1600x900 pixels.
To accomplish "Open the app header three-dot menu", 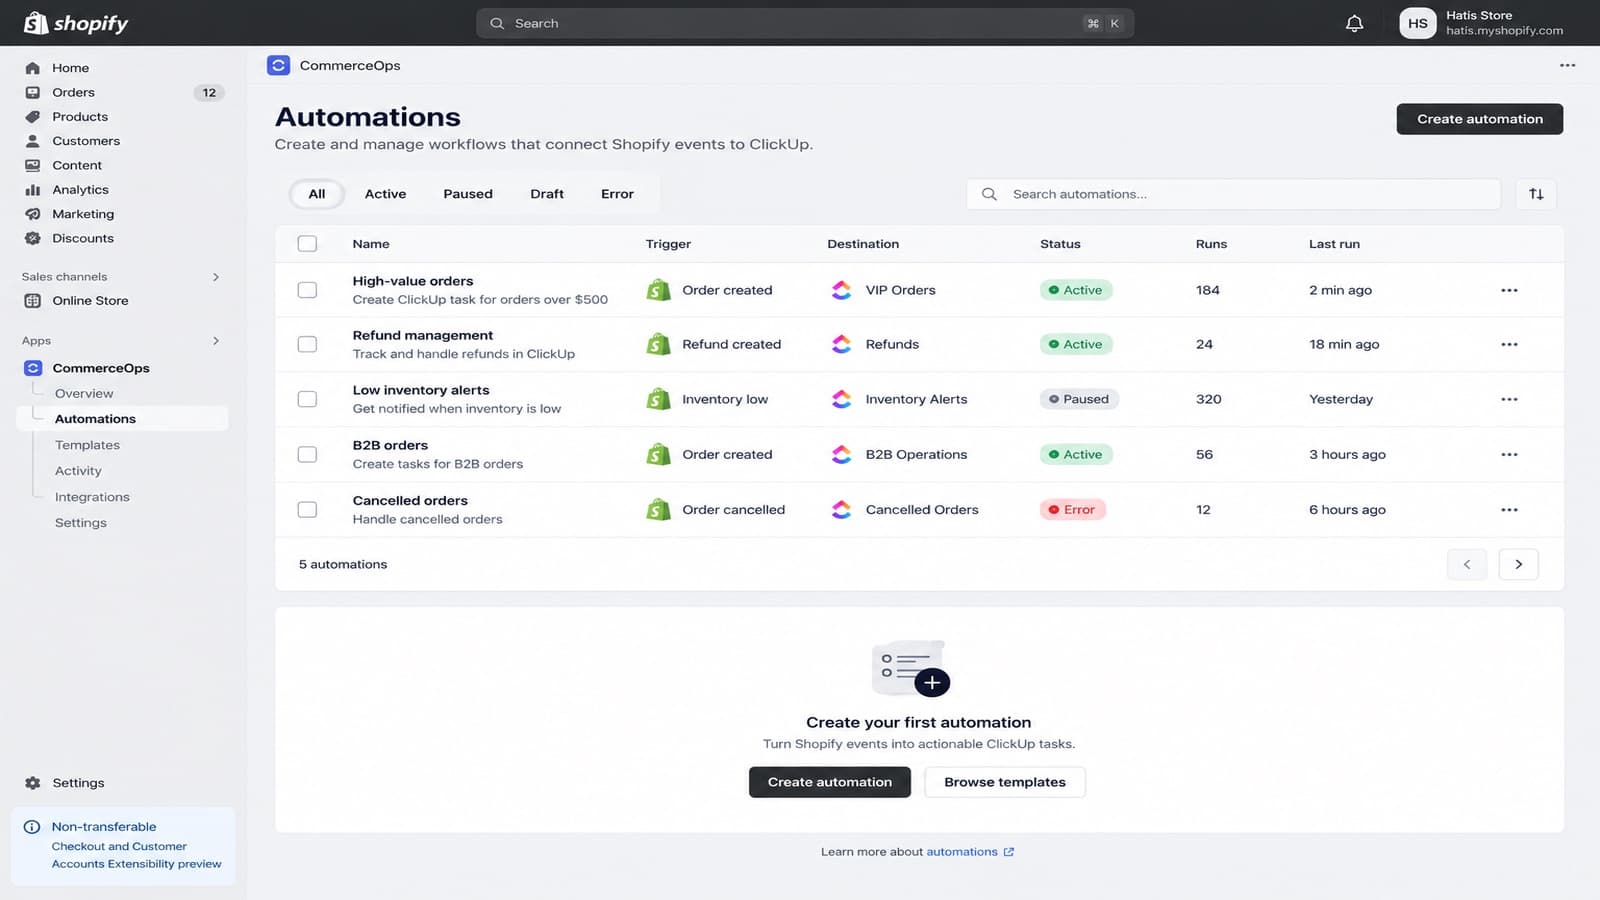I will pyautogui.click(x=1567, y=65).
